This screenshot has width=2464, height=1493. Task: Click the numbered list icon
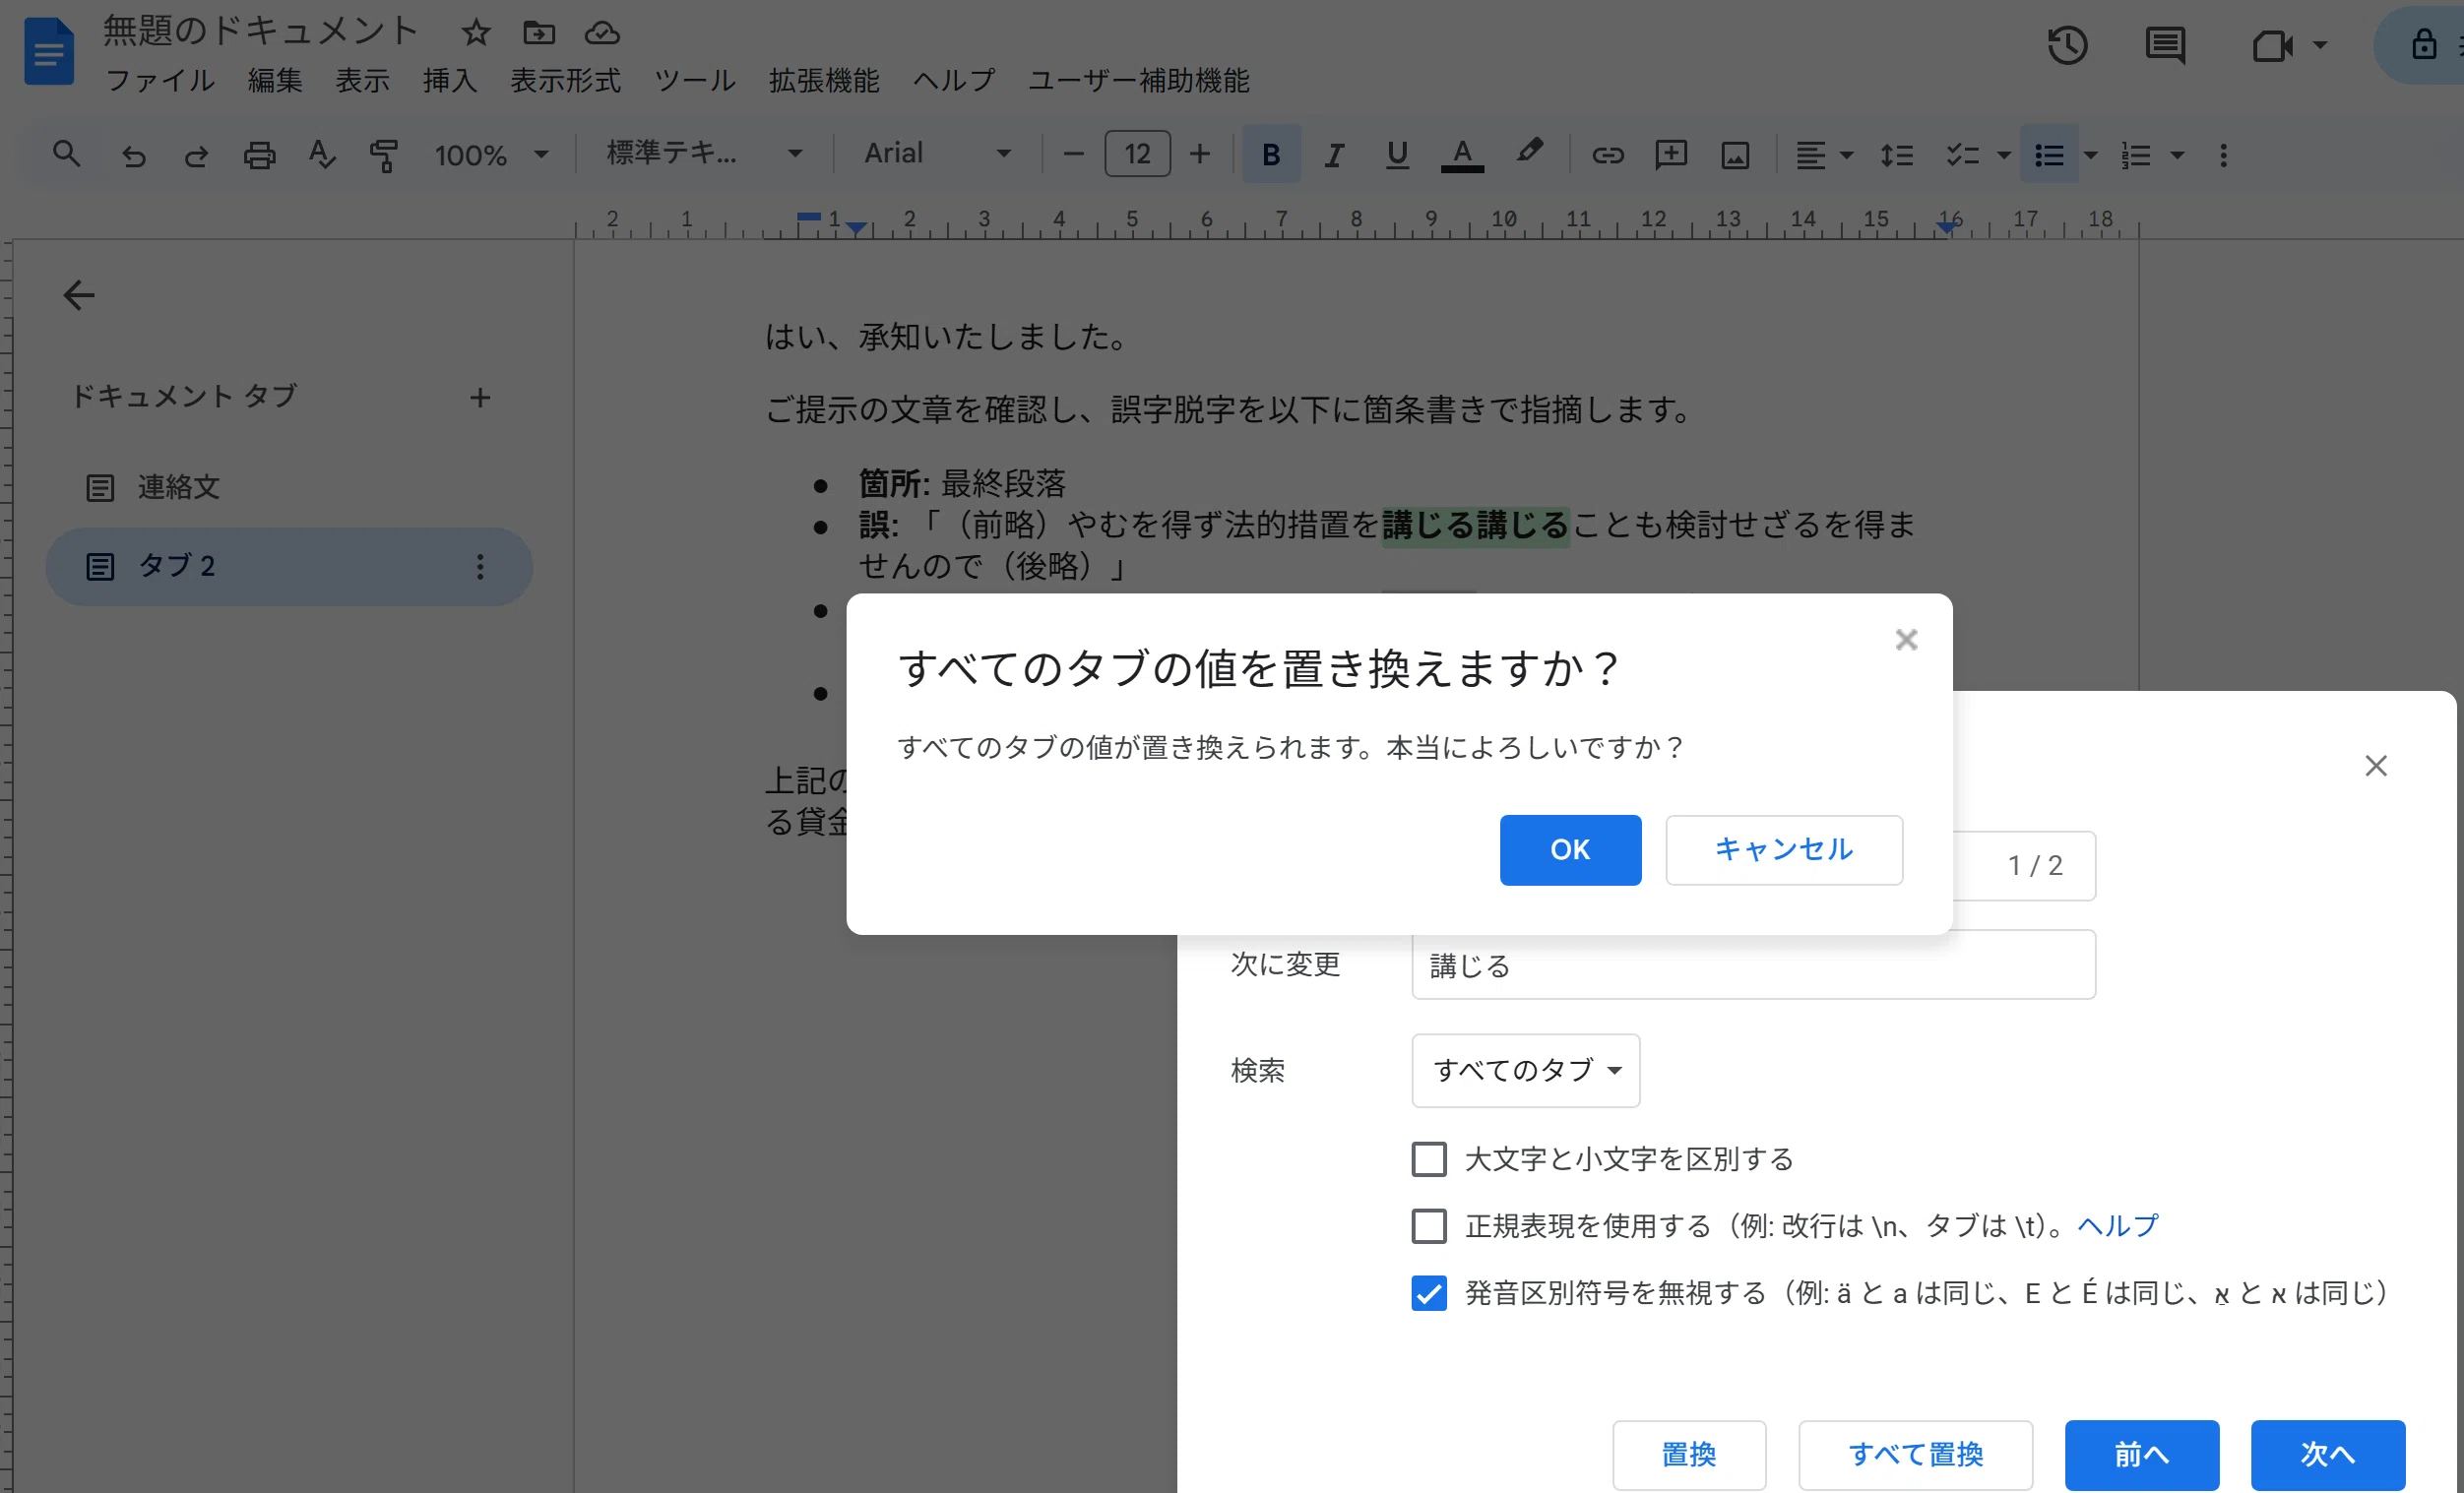[2136, 155]
